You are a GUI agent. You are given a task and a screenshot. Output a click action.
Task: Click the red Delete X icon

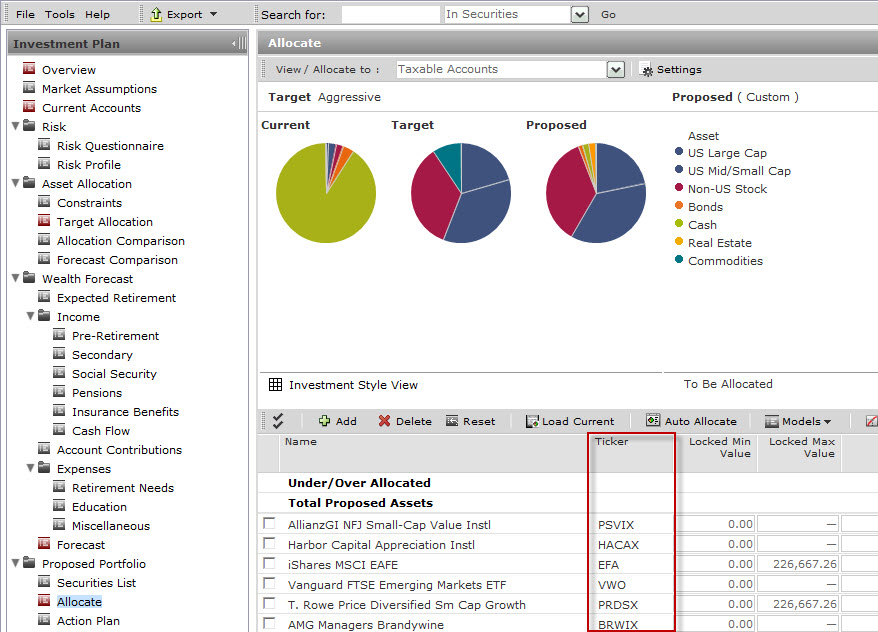coord(384,421)
